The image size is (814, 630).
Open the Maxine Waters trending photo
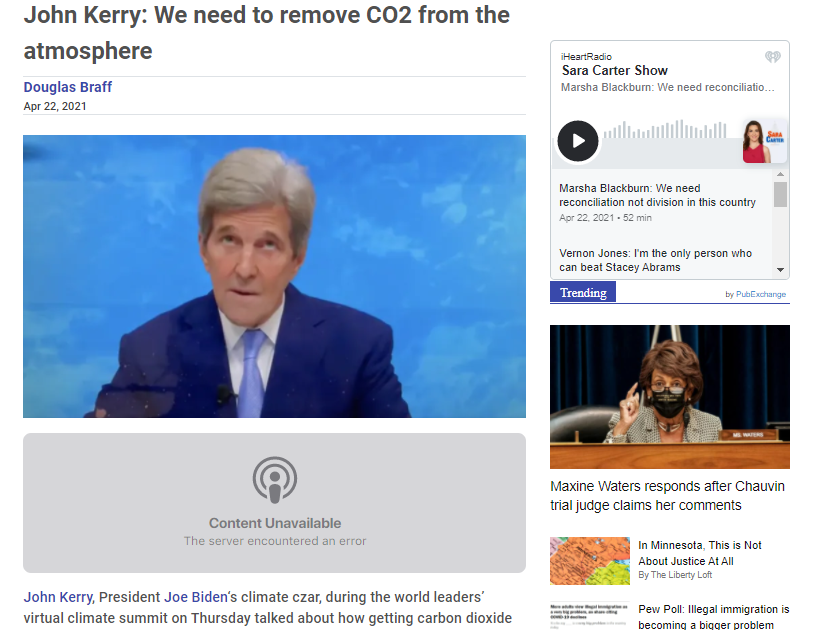(670, 397)
